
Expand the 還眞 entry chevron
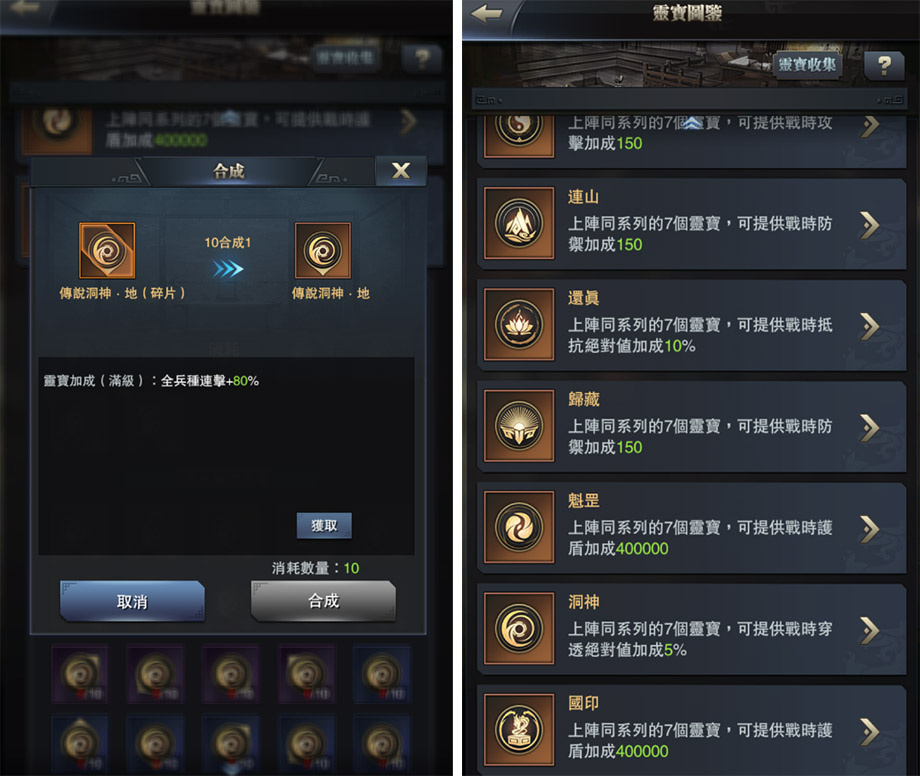pos(870,326)
